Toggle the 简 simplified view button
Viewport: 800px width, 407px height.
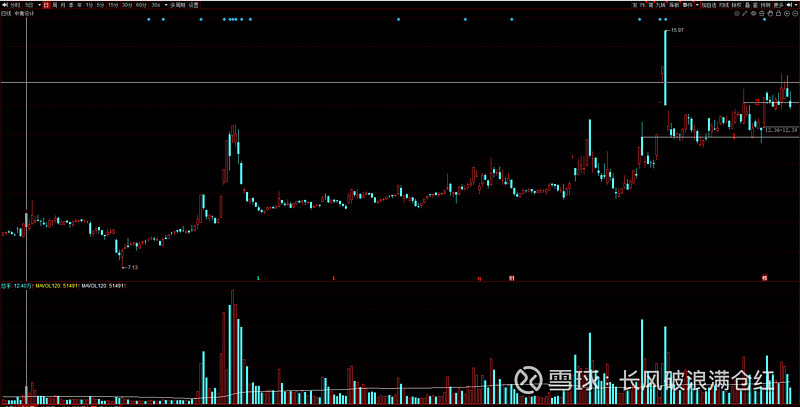pos(651,5)
